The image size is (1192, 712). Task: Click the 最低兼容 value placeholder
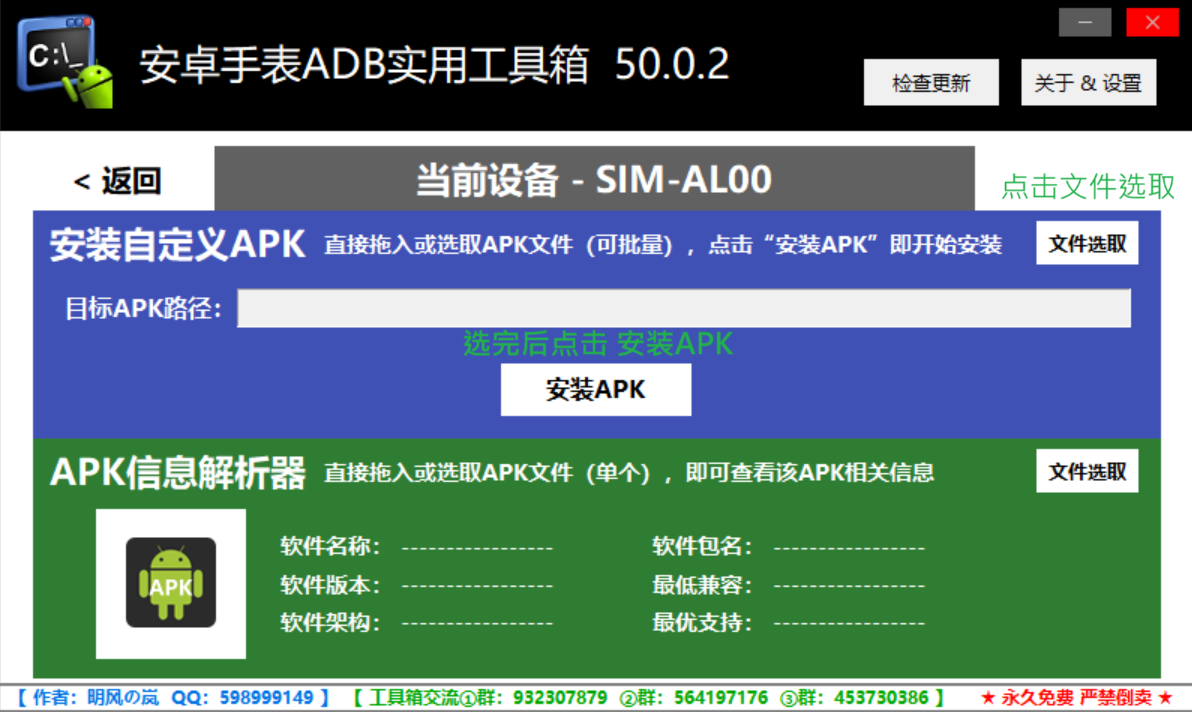[849, 586]
